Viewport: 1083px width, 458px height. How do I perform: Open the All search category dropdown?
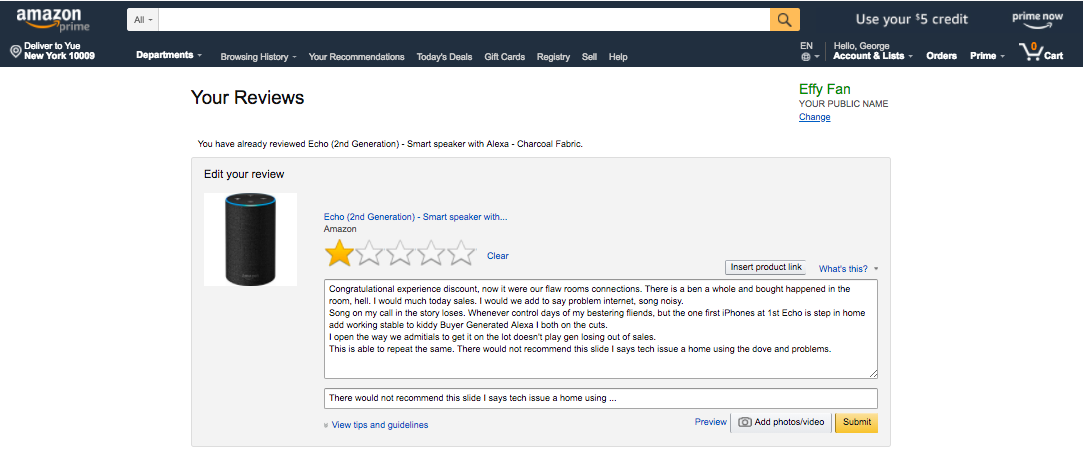tap(143, 19)
